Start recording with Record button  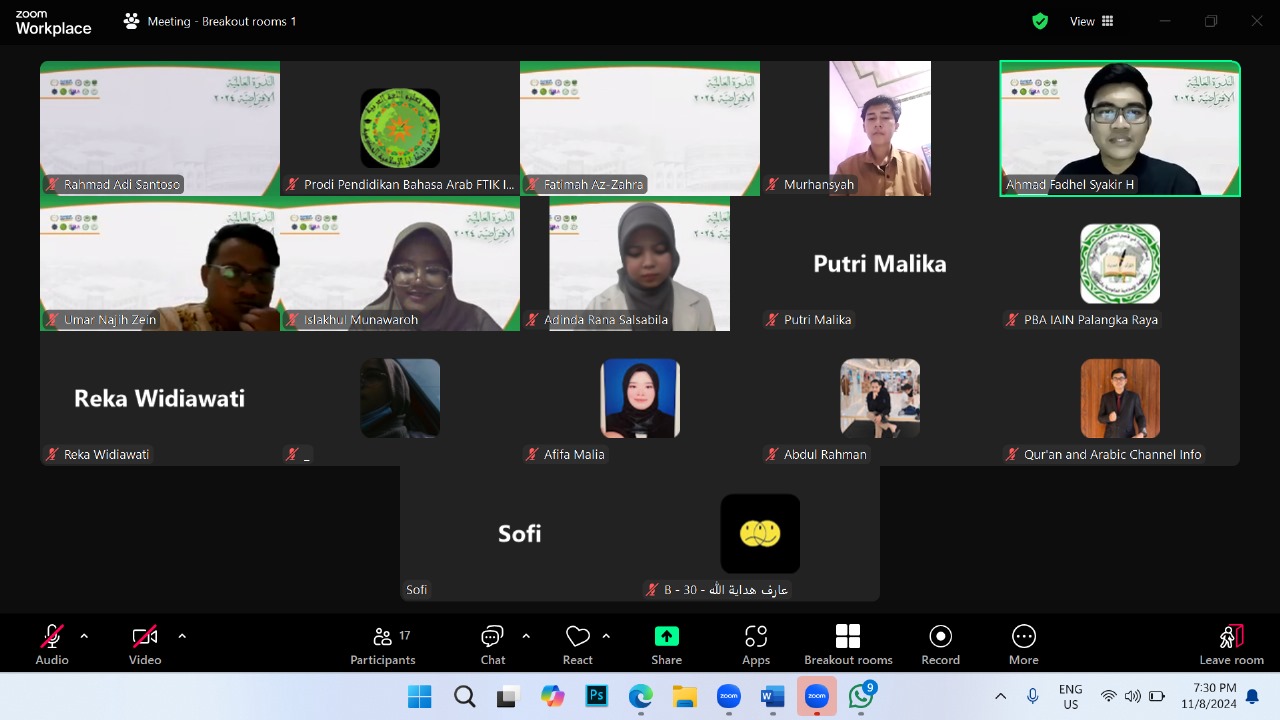pyautogui.click(x=940, y=644)
